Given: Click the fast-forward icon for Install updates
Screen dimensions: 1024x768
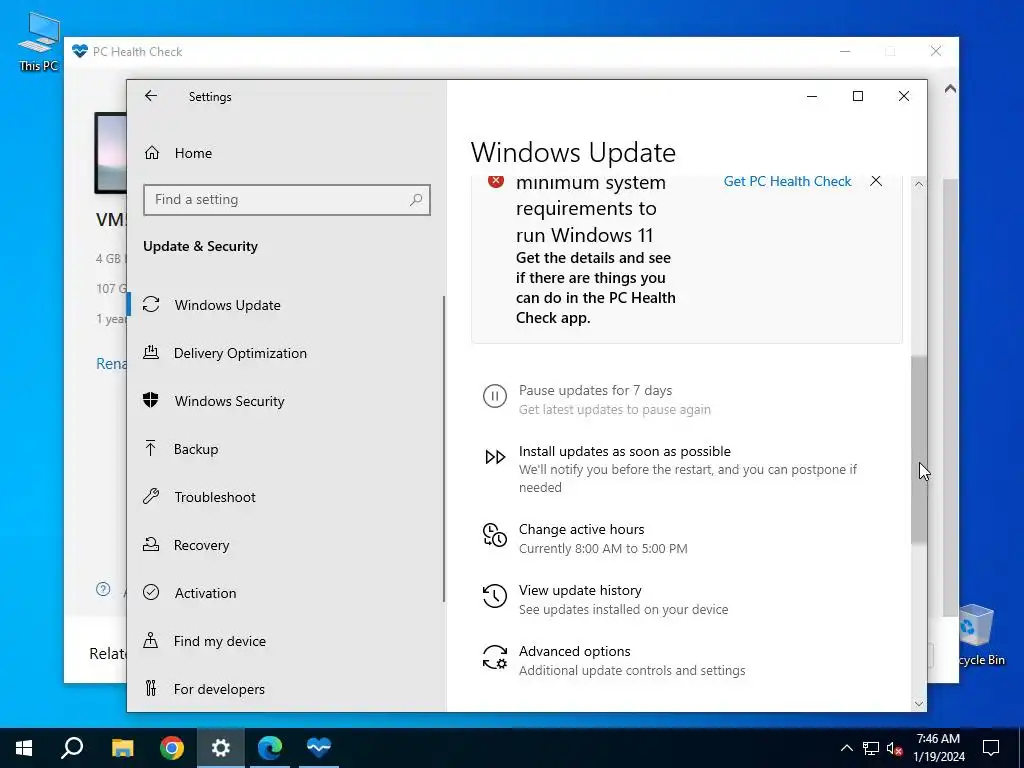Looking at the screenshot, I should click(495, 457).
